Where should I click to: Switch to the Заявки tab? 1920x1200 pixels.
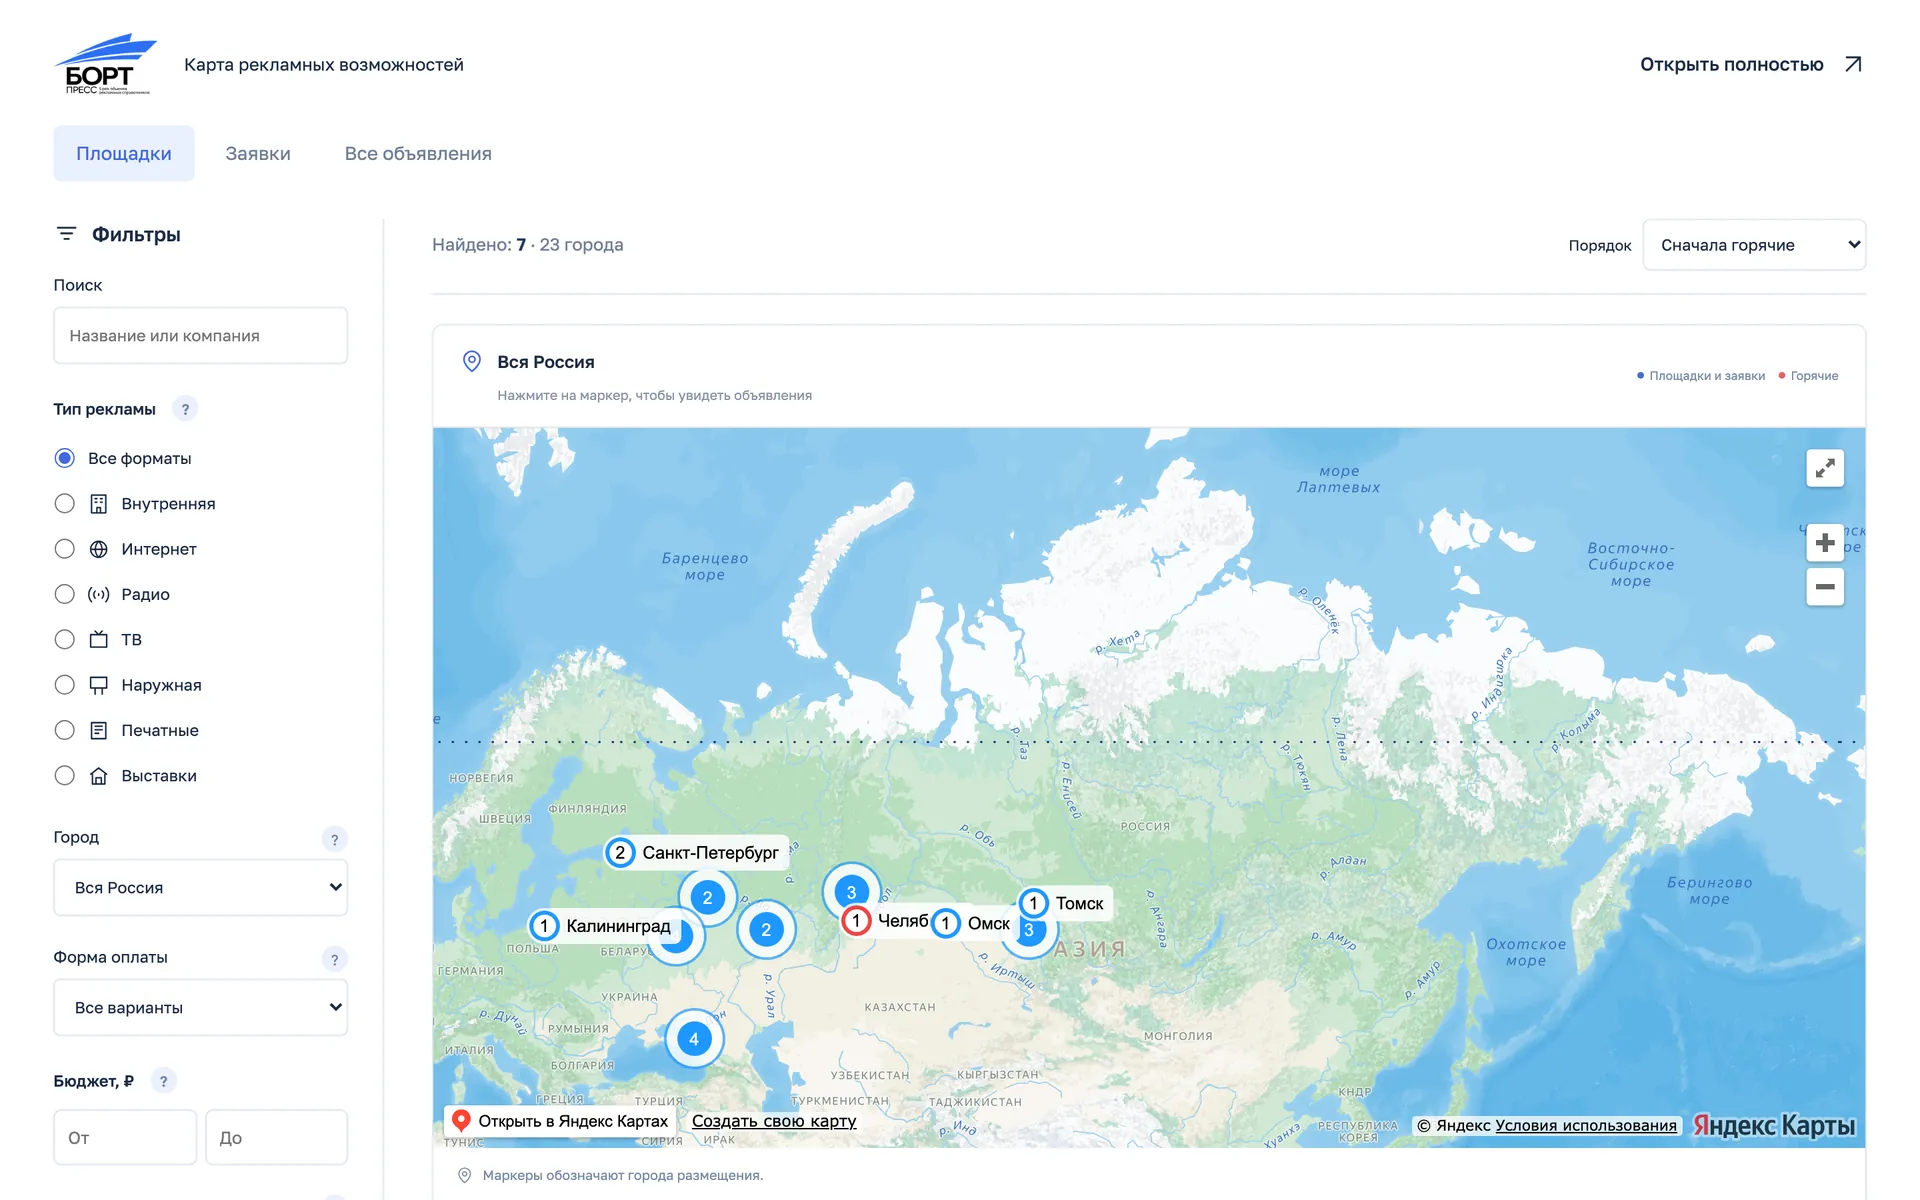258,153
